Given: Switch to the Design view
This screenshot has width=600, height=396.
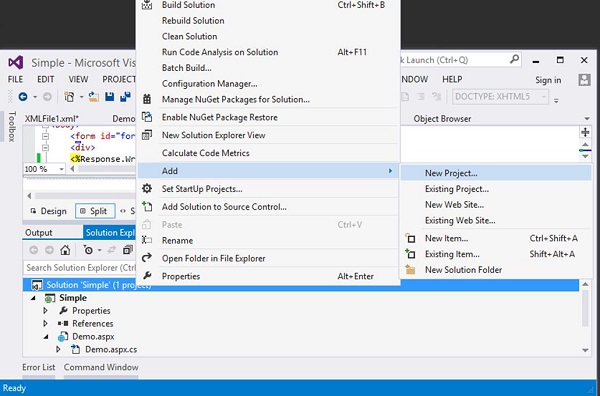Looking at the screenshot, I should [x=49, y=211].
